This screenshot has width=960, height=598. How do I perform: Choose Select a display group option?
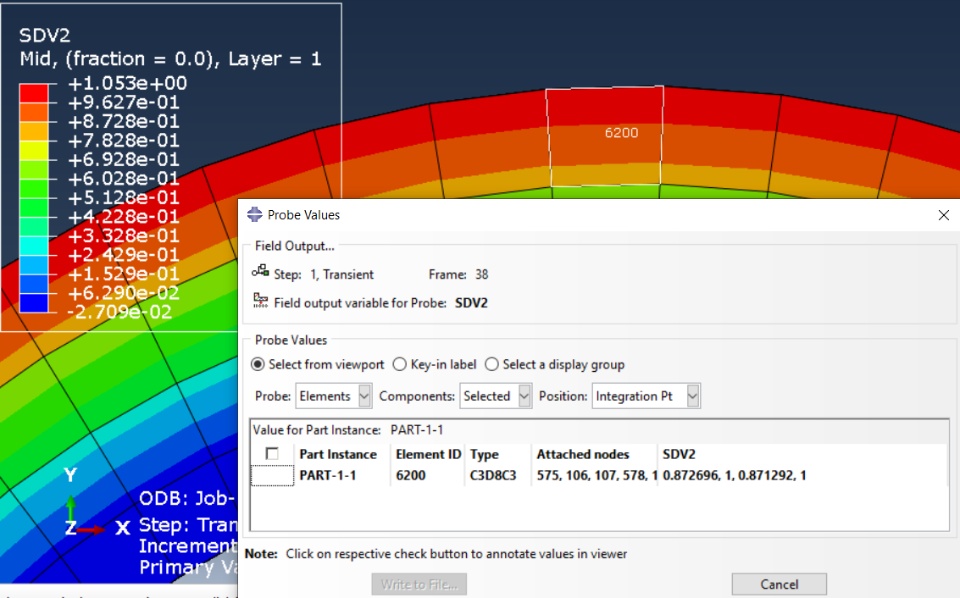click(x=491, y=364)
